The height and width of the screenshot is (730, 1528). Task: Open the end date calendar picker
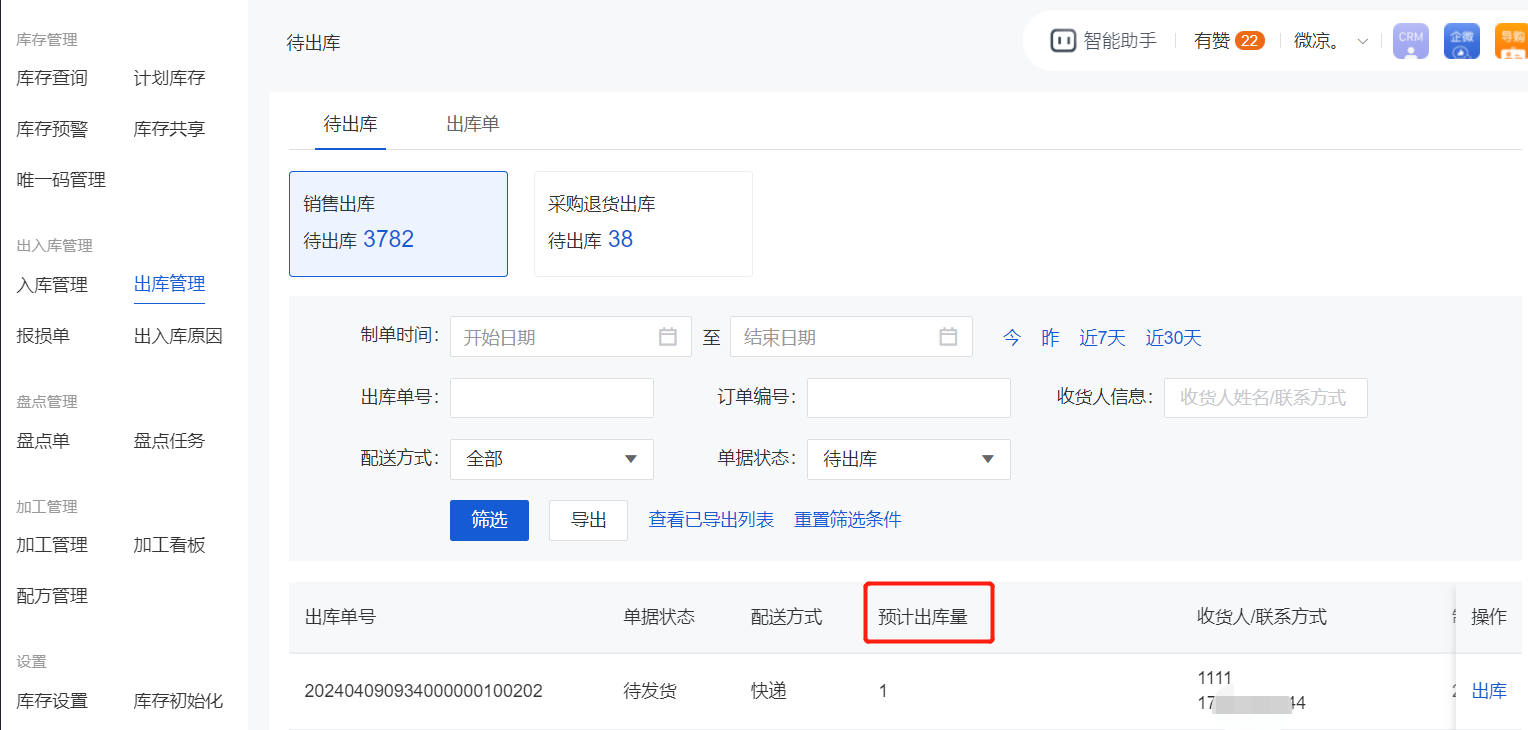(948, 337)
